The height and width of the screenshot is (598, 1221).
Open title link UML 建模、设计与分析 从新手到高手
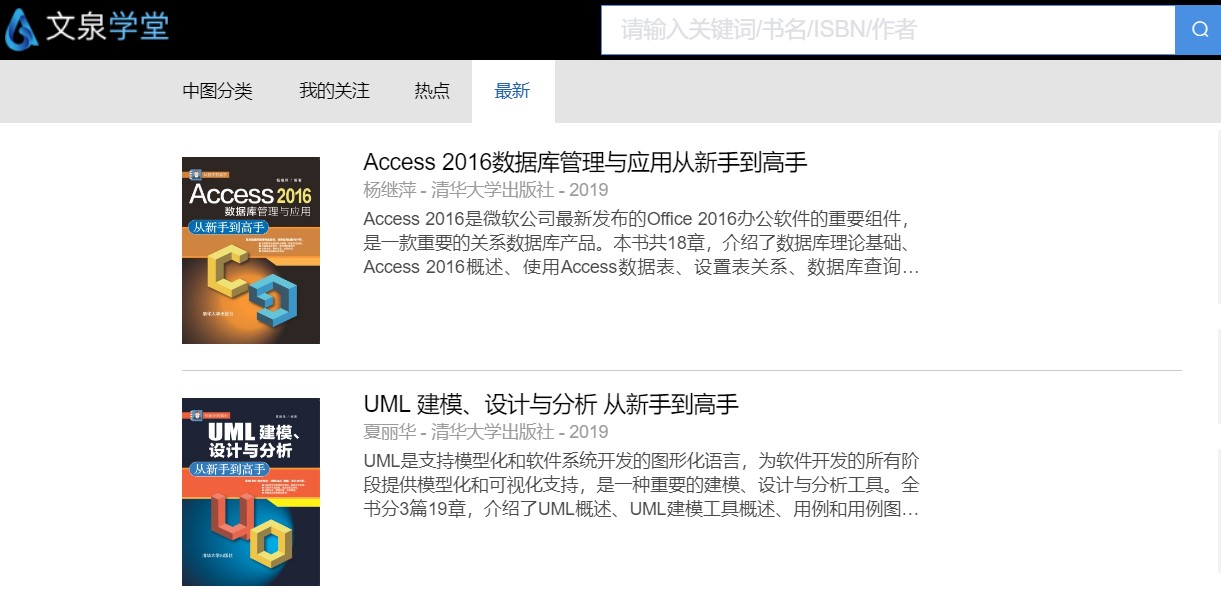click(x=551, y=405)
